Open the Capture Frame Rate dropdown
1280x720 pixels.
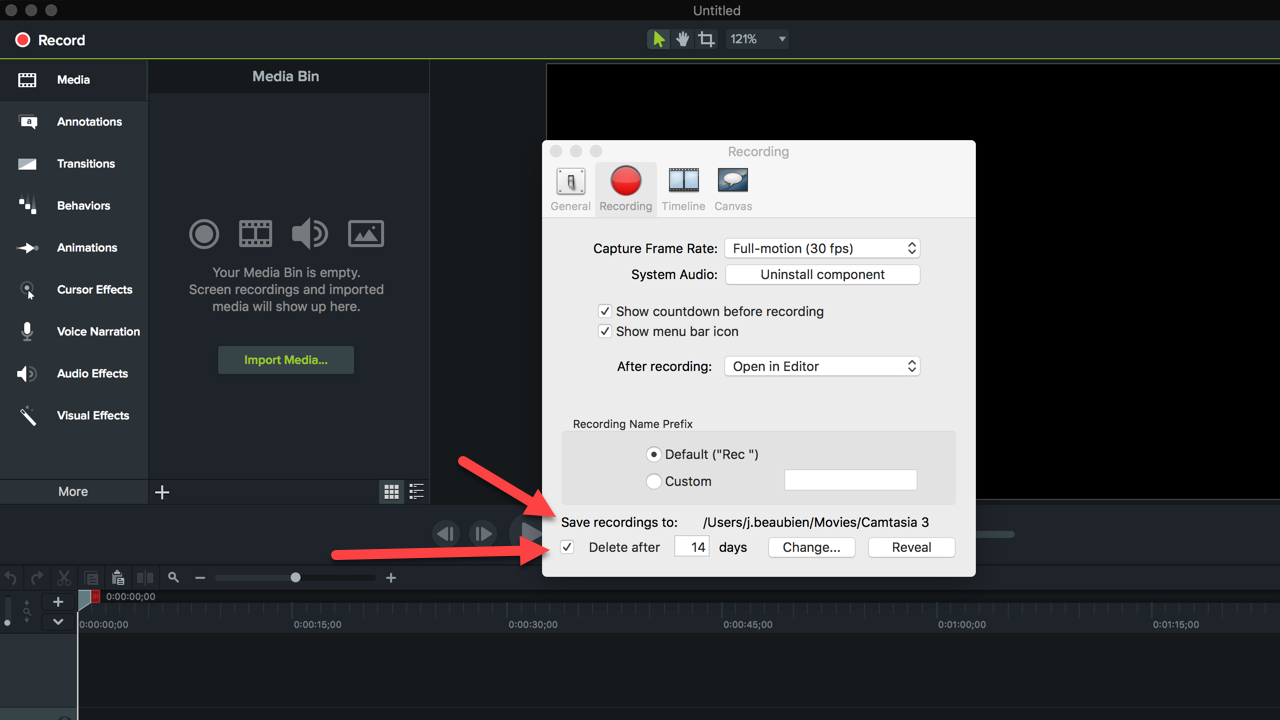[x=822, y=248]
